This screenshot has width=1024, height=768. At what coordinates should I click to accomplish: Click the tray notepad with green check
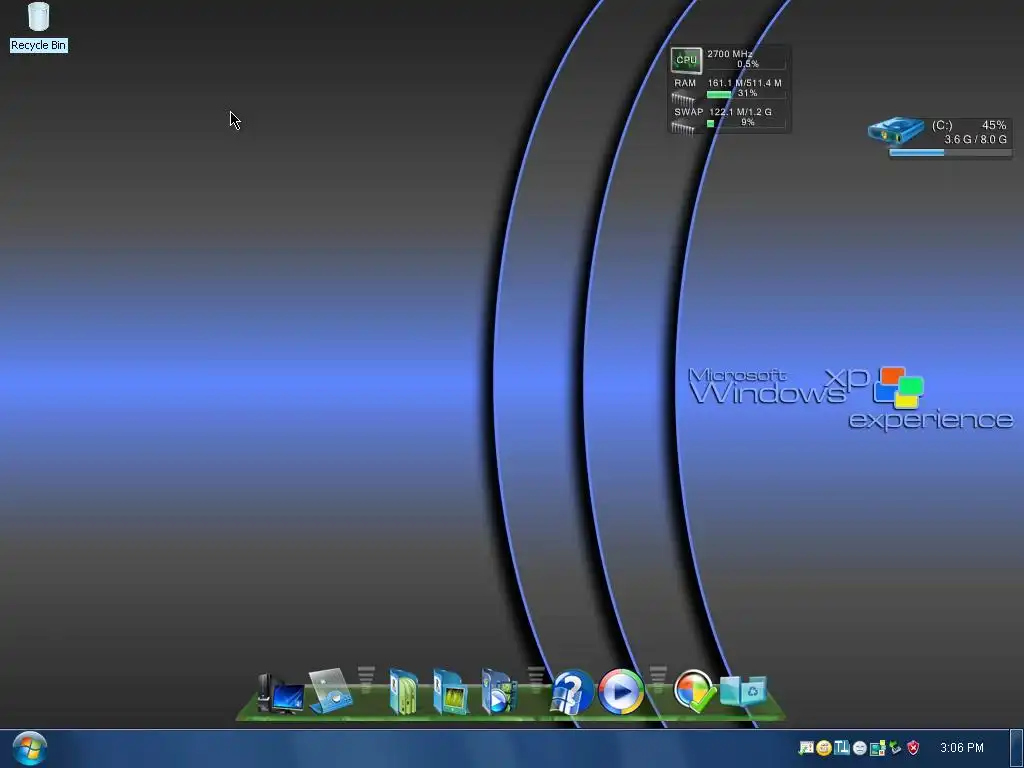(807, 748)
